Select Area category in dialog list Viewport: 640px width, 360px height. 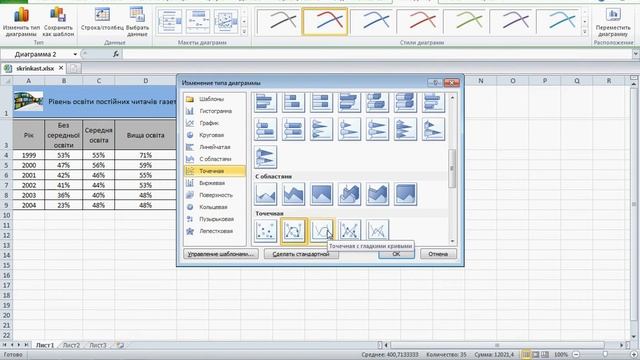[215, 159]
